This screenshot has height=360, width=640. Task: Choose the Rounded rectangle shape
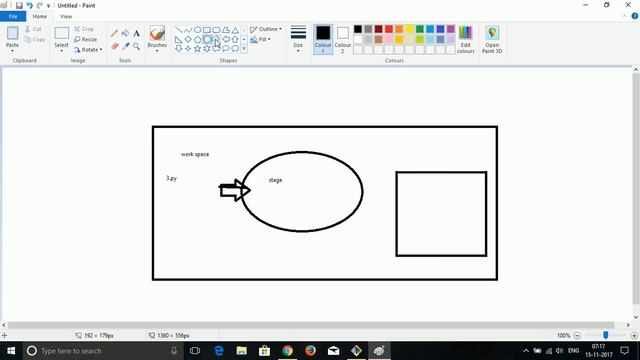click(216, 30)
